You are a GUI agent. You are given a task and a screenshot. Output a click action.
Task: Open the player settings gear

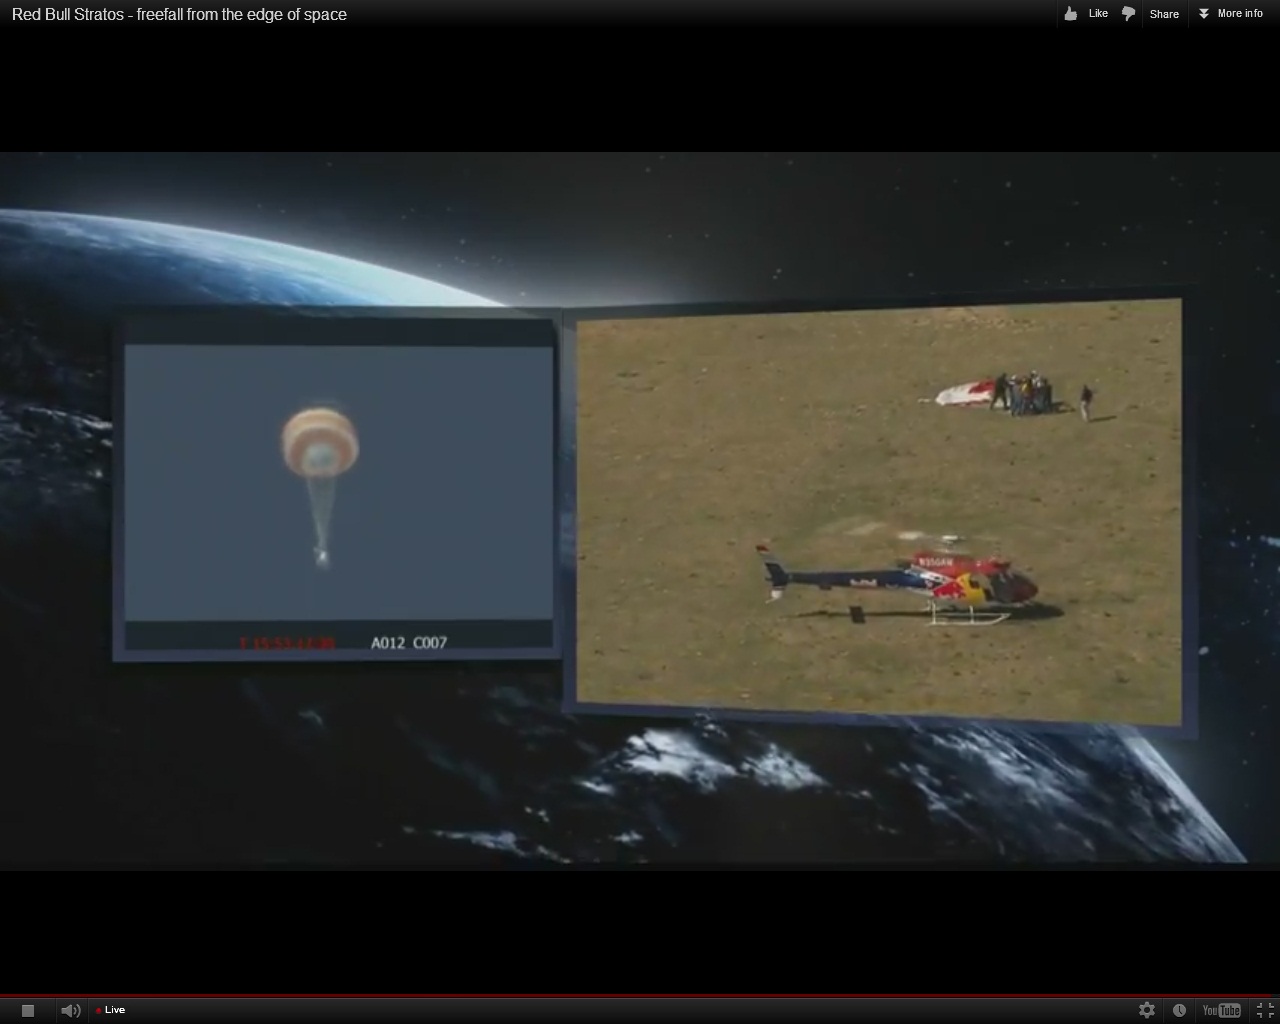(x=1147, y=1010)
